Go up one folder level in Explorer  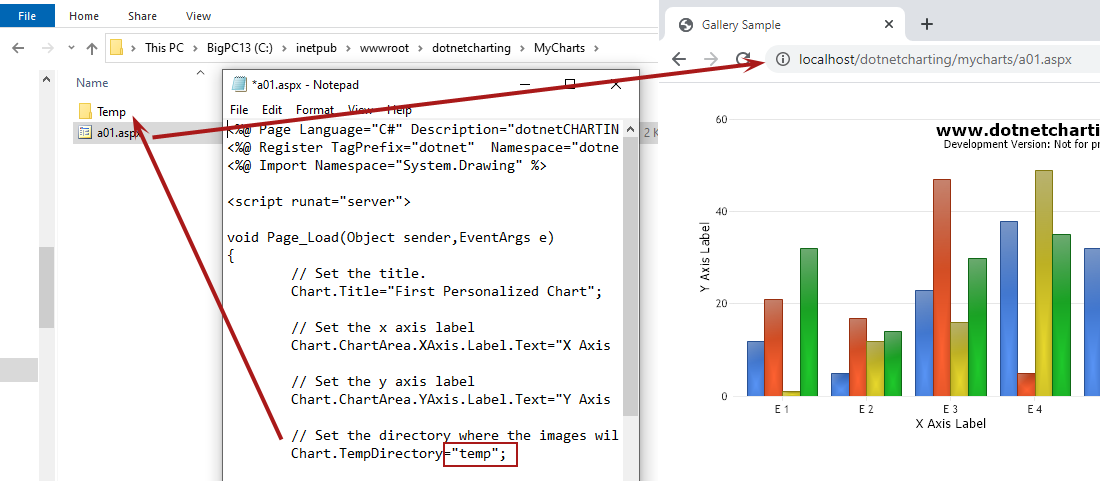tap(92, 48)
